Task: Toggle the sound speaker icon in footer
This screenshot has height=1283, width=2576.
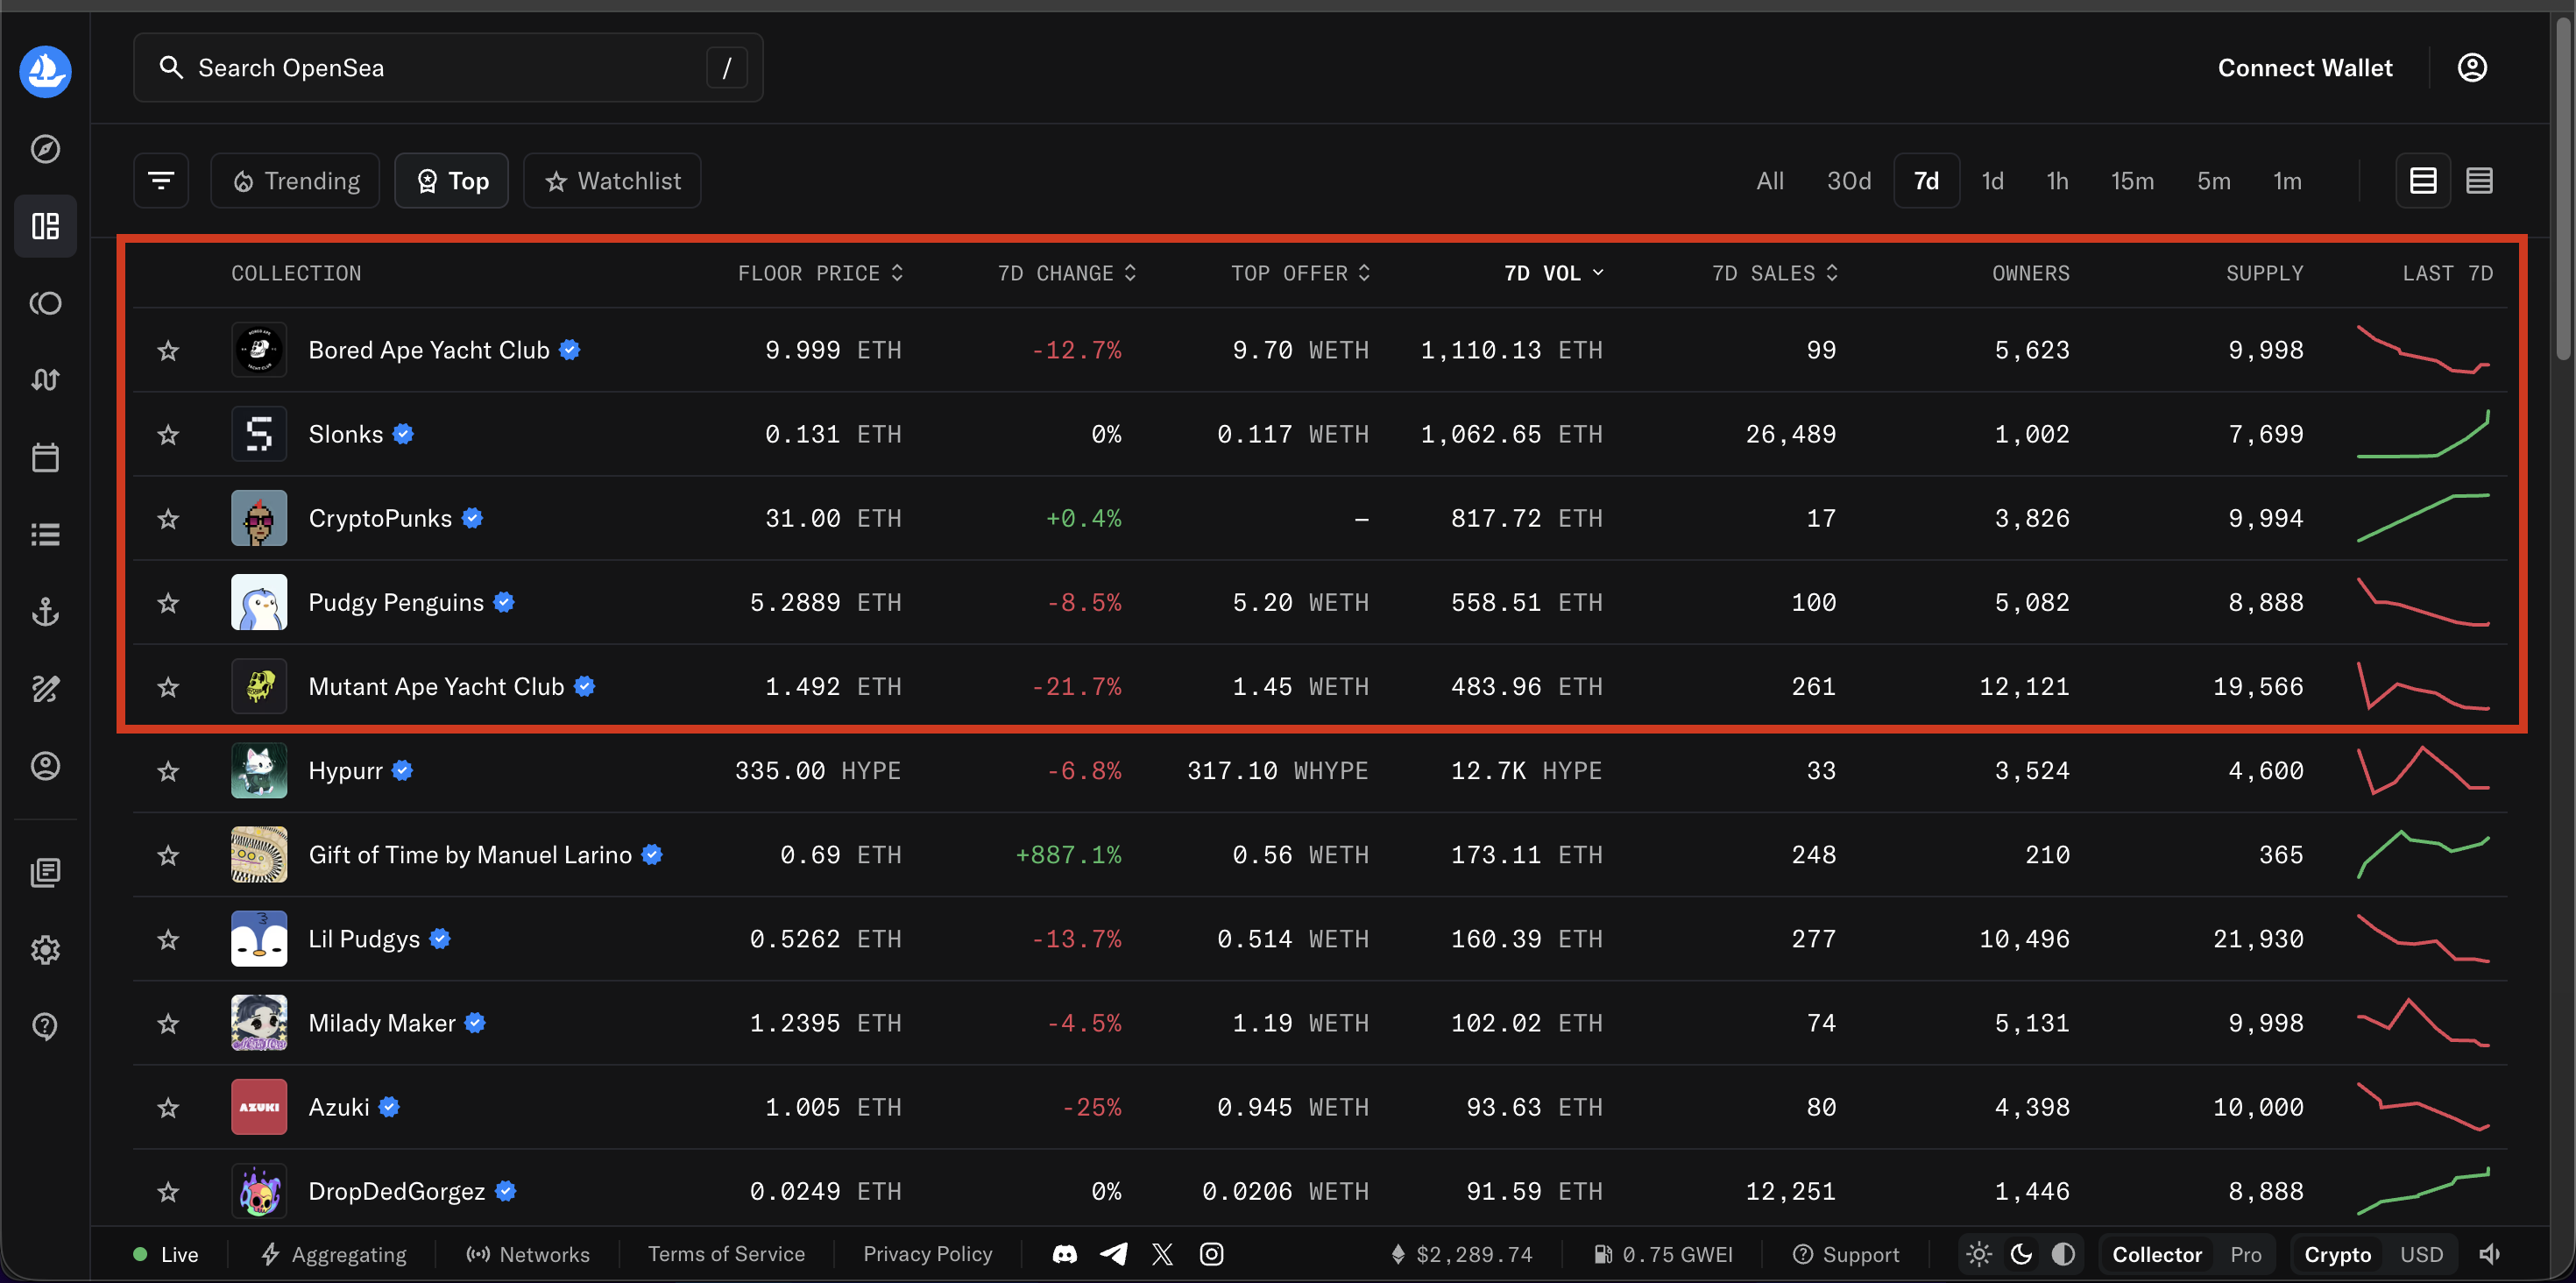Action: point(2489,1254)
